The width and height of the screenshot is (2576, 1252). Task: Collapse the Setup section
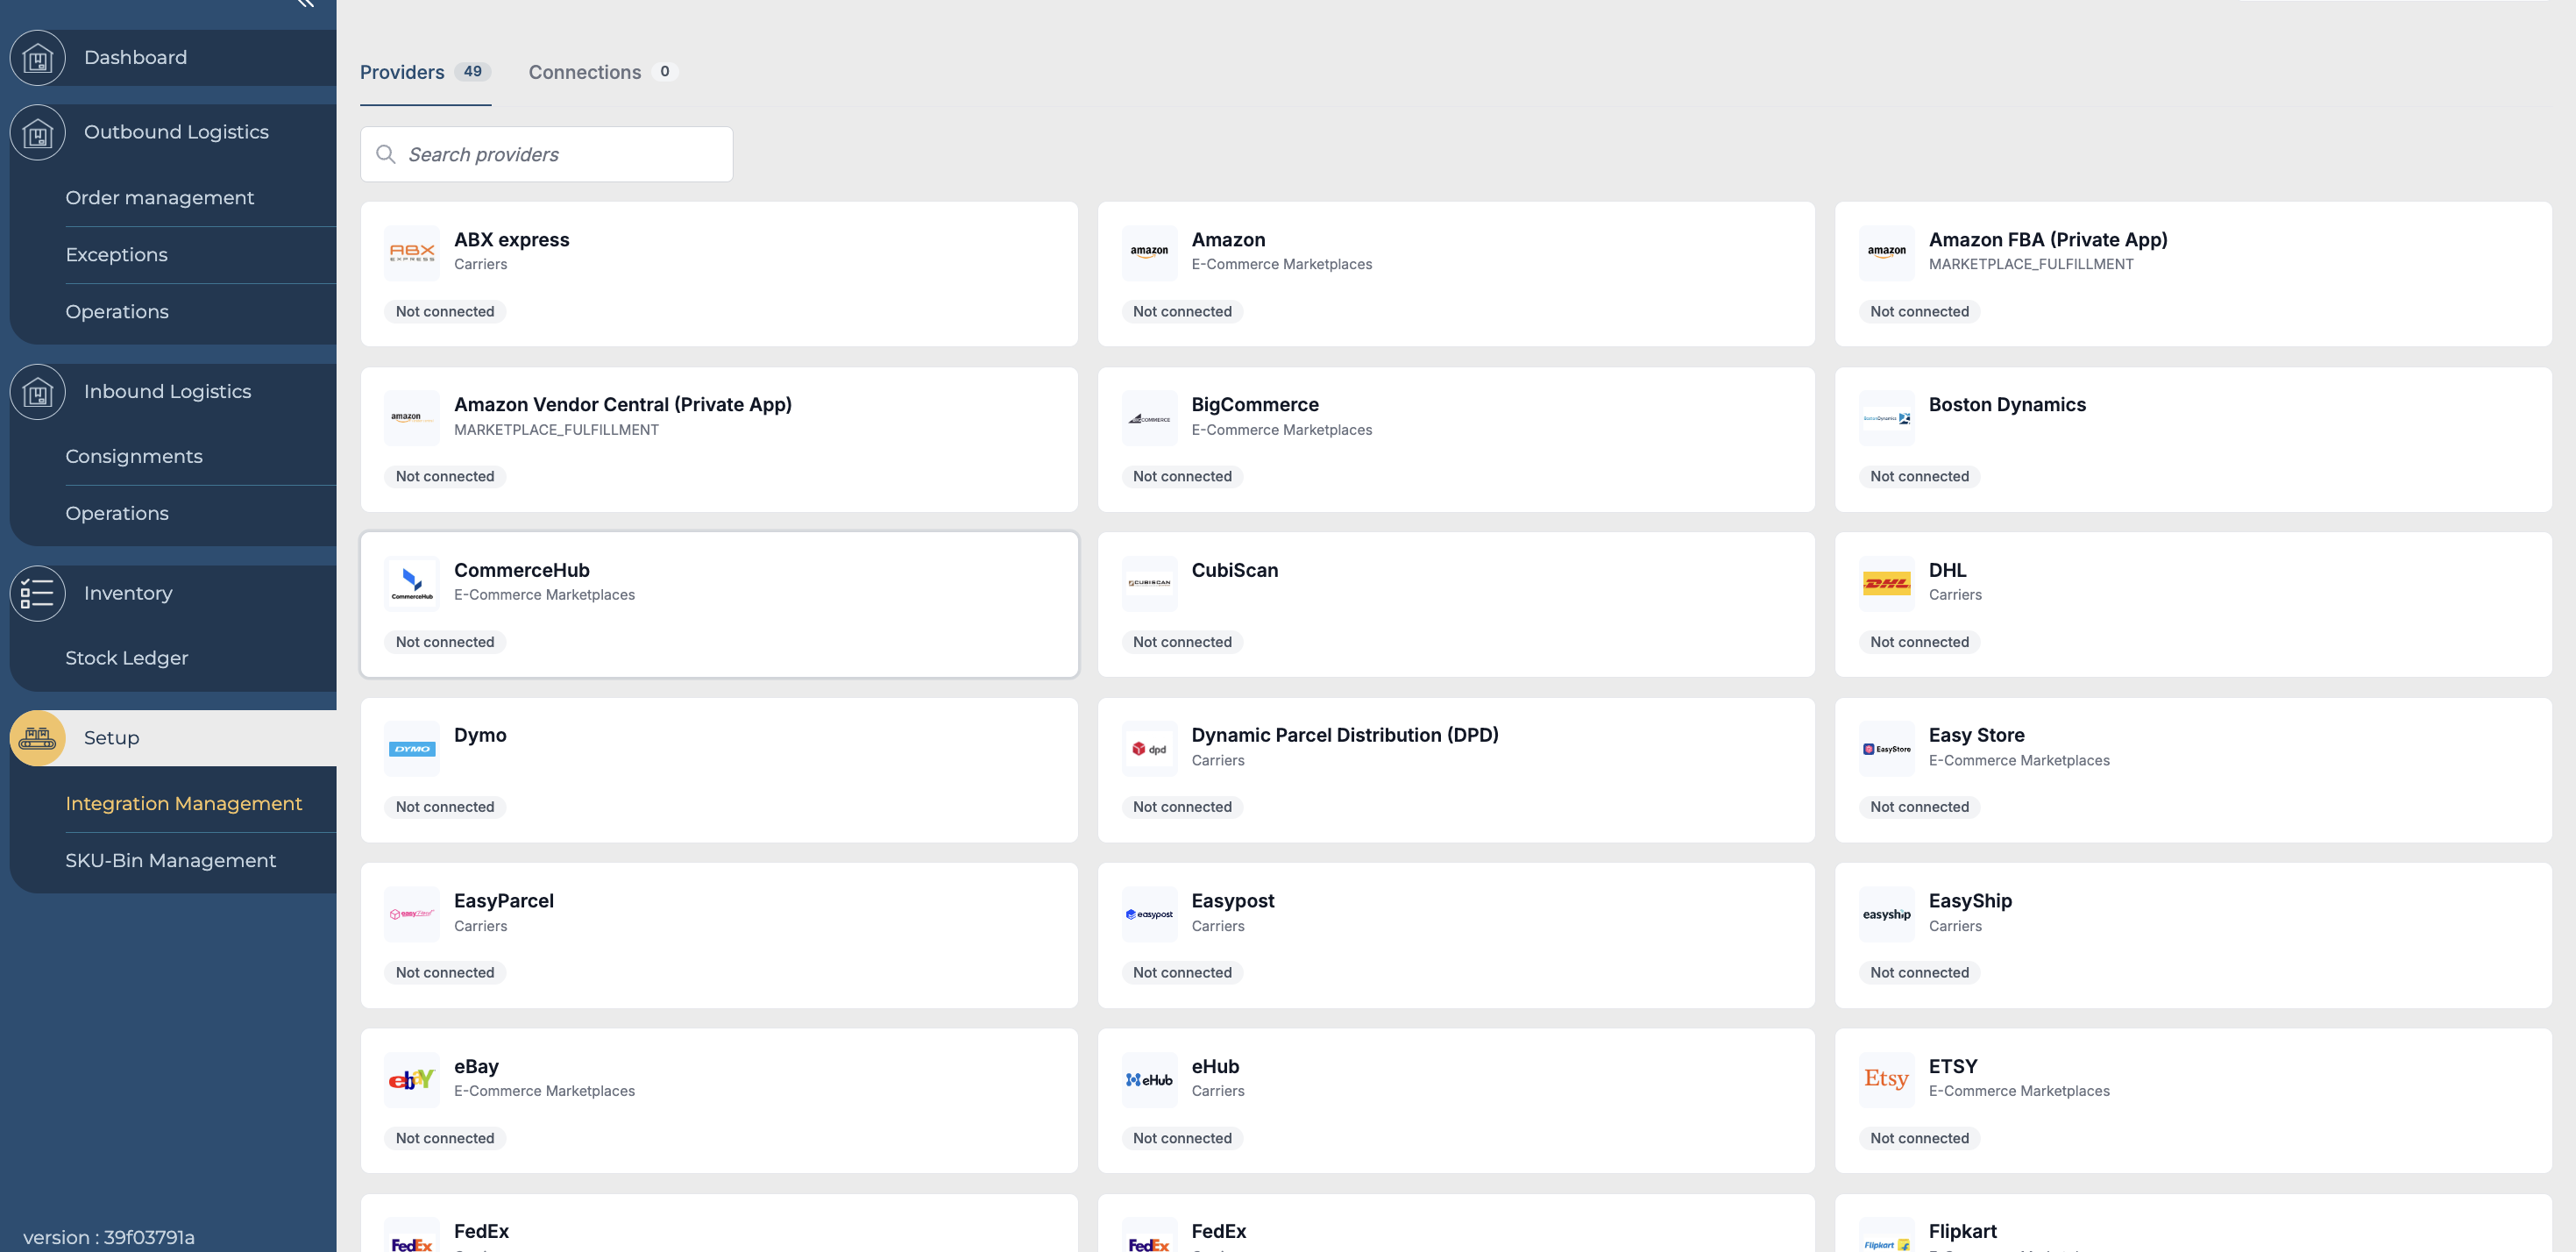pyautogui.click(x=112, y=738)
